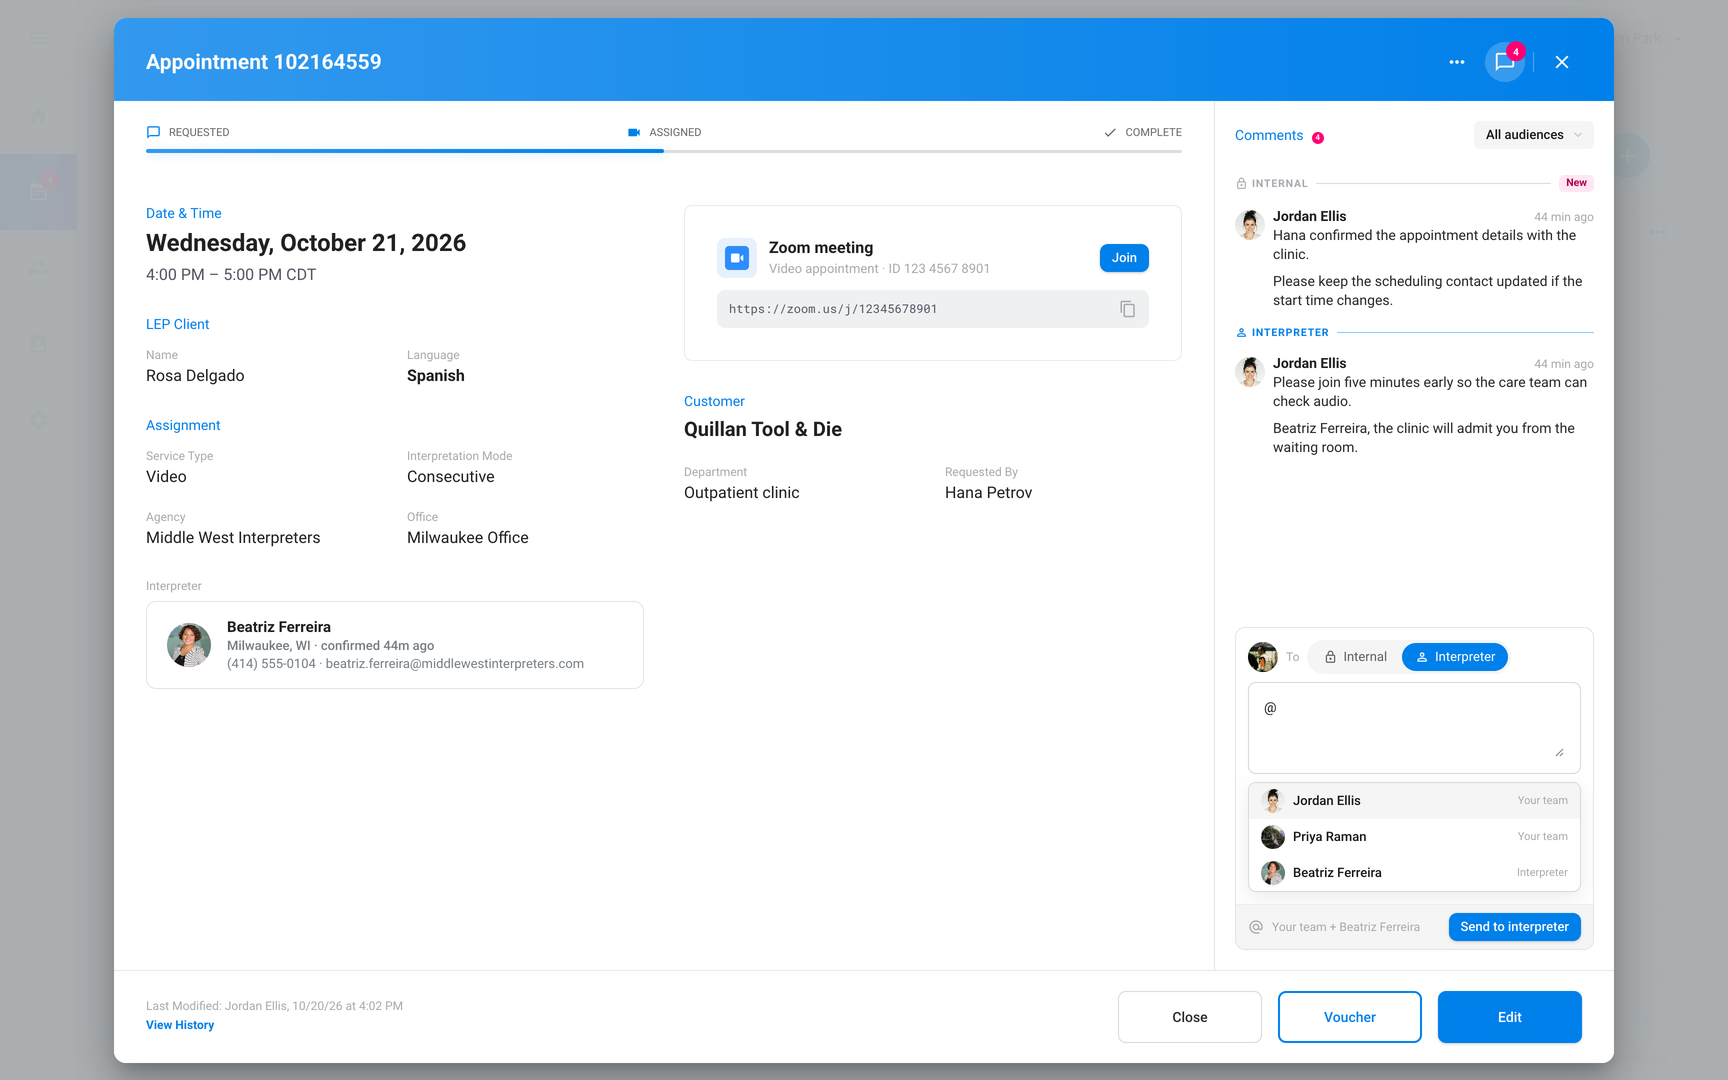Click your avatar beside To label
This screenshot has width=1728, height=1080.
pyautogui.click(x=1263, y=657)
